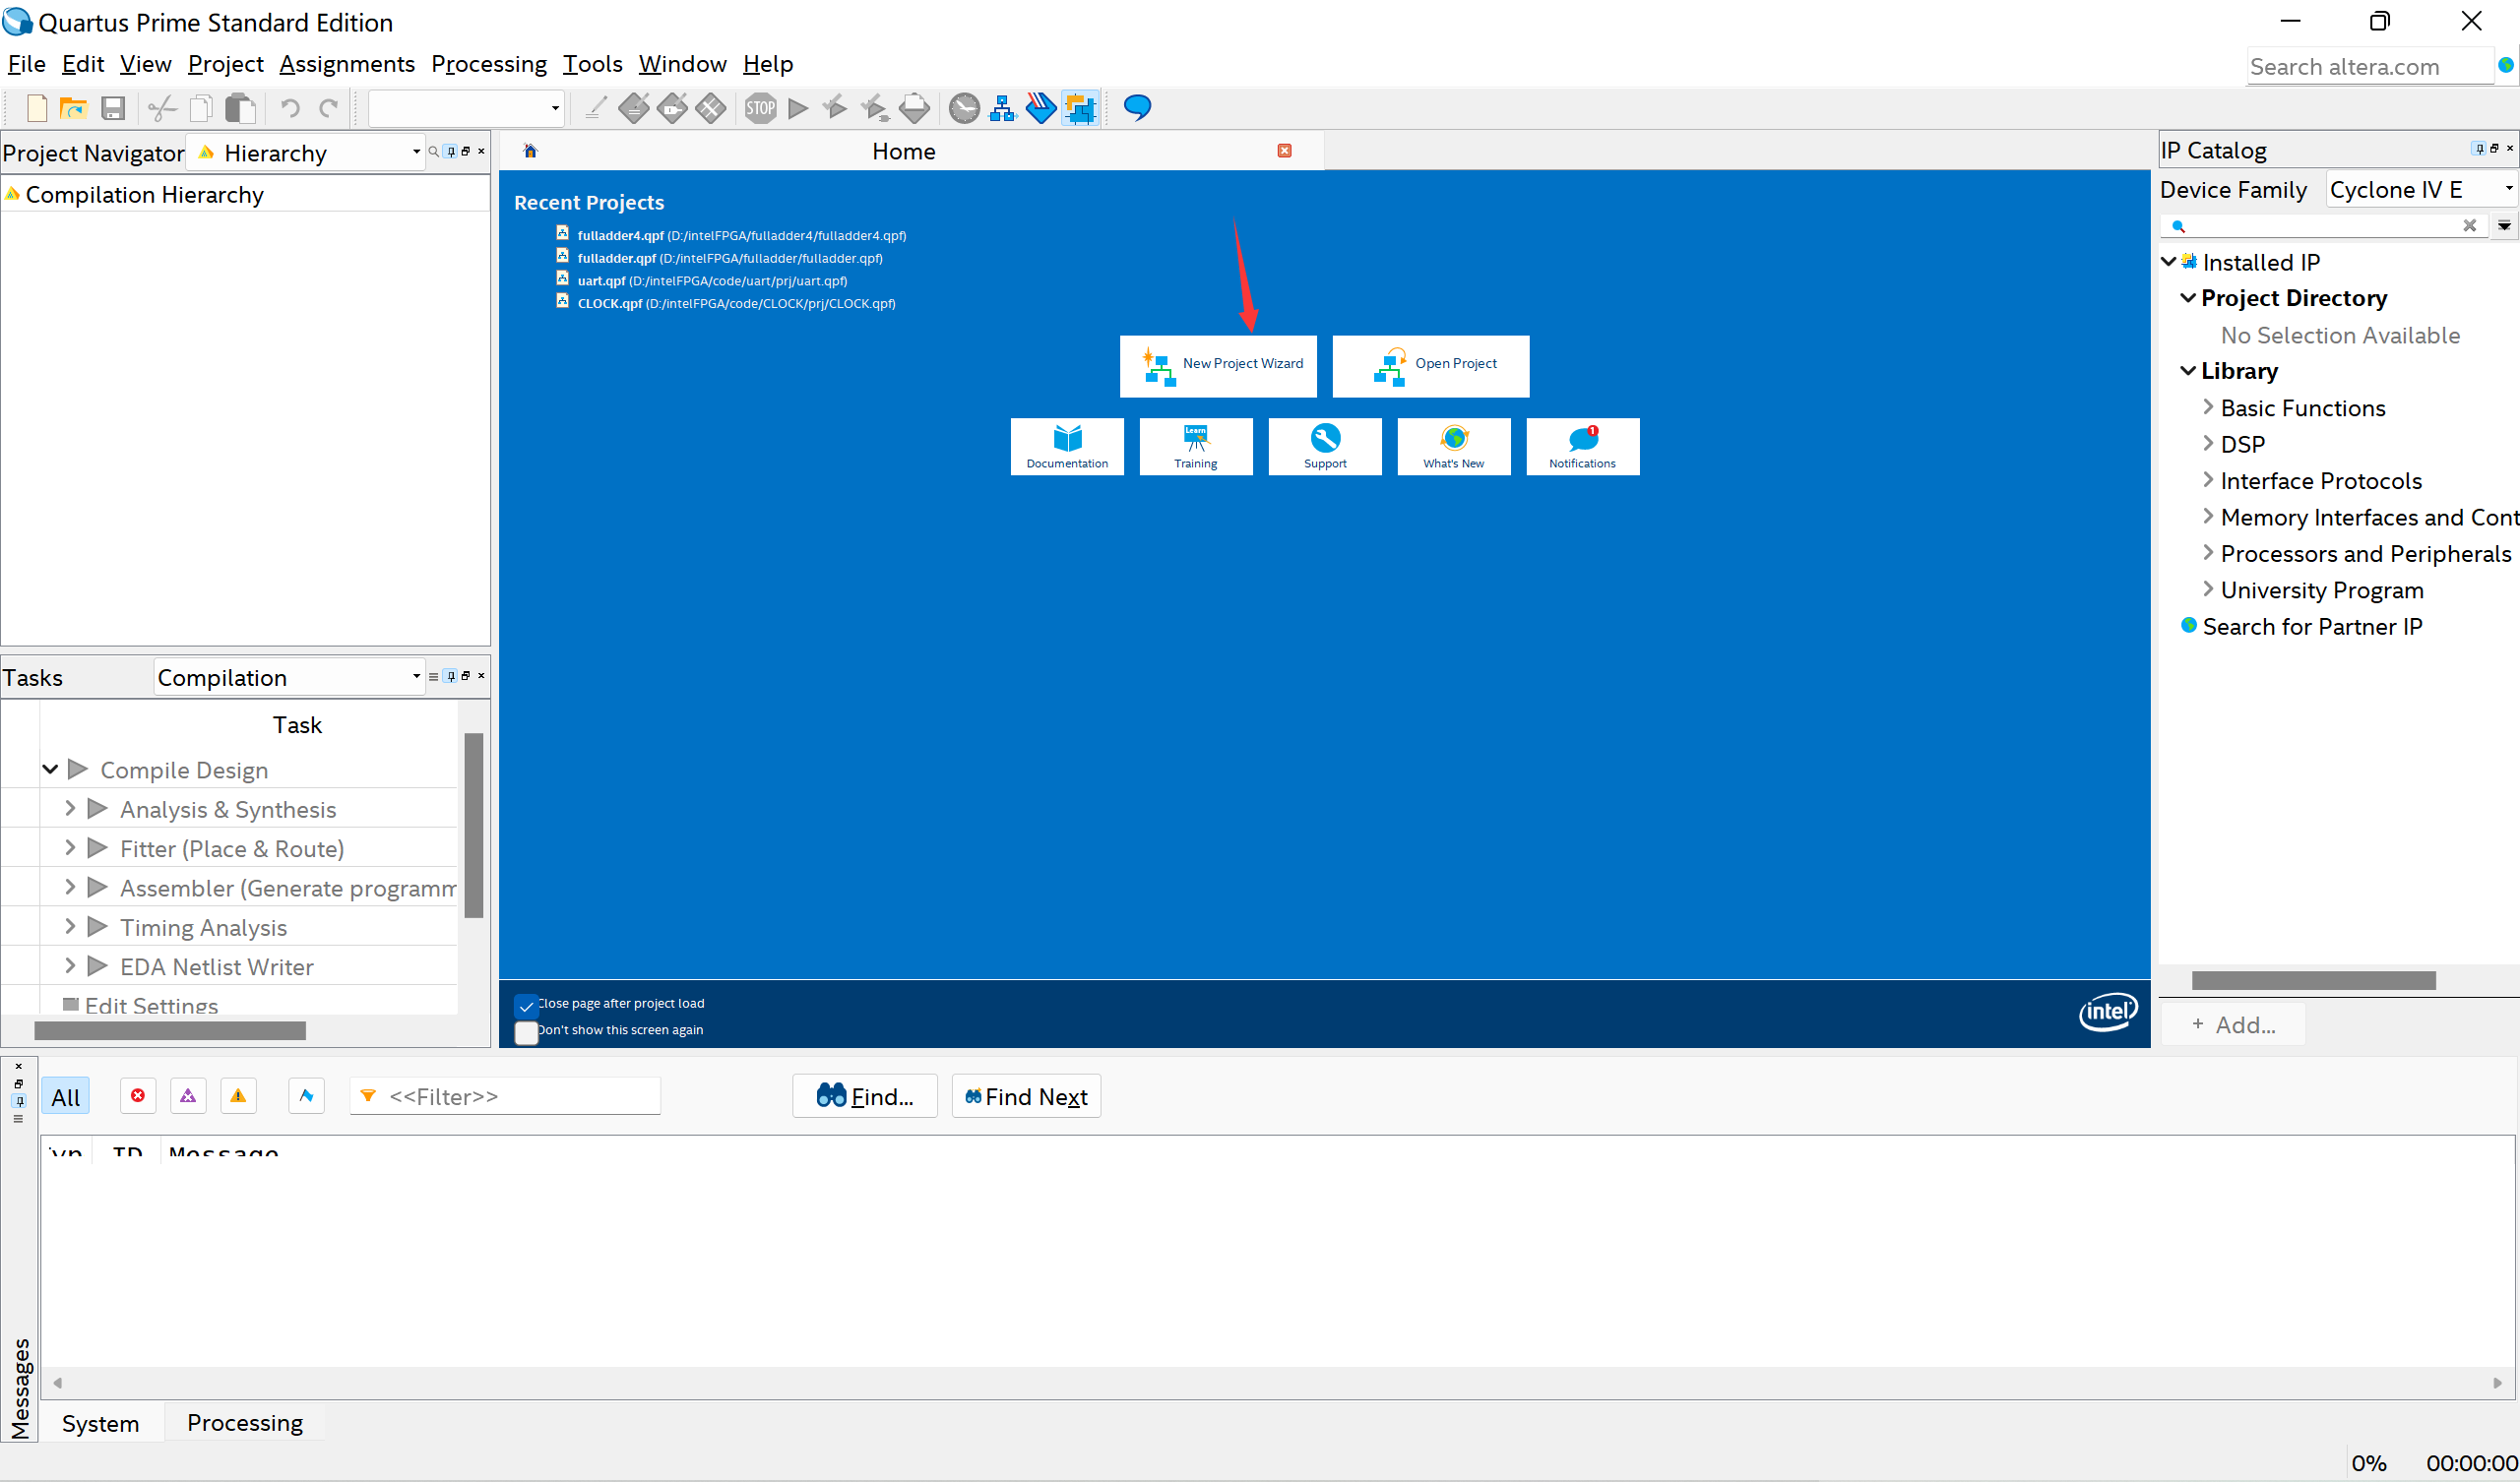The image size is (2520, 1482).
Task: Click the Stop Processing icon
Action: coord(760,108)
